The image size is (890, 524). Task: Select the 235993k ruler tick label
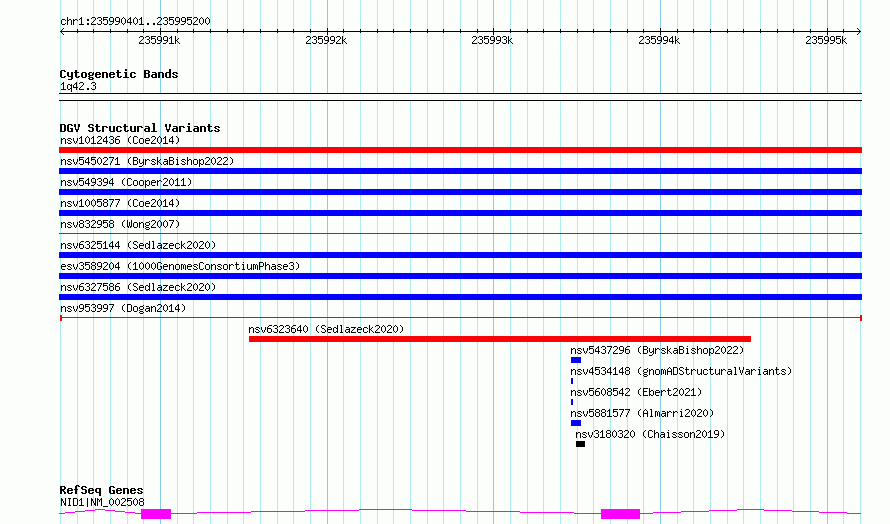492,40
